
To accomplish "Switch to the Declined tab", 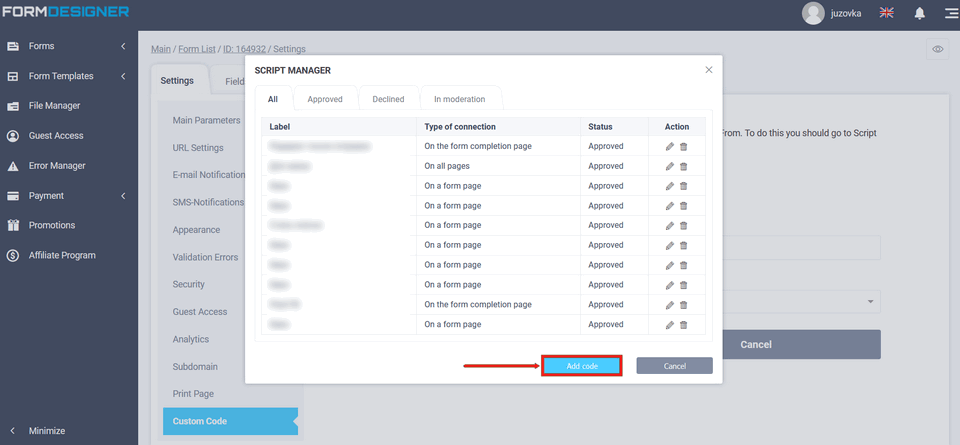I will 388,99.
